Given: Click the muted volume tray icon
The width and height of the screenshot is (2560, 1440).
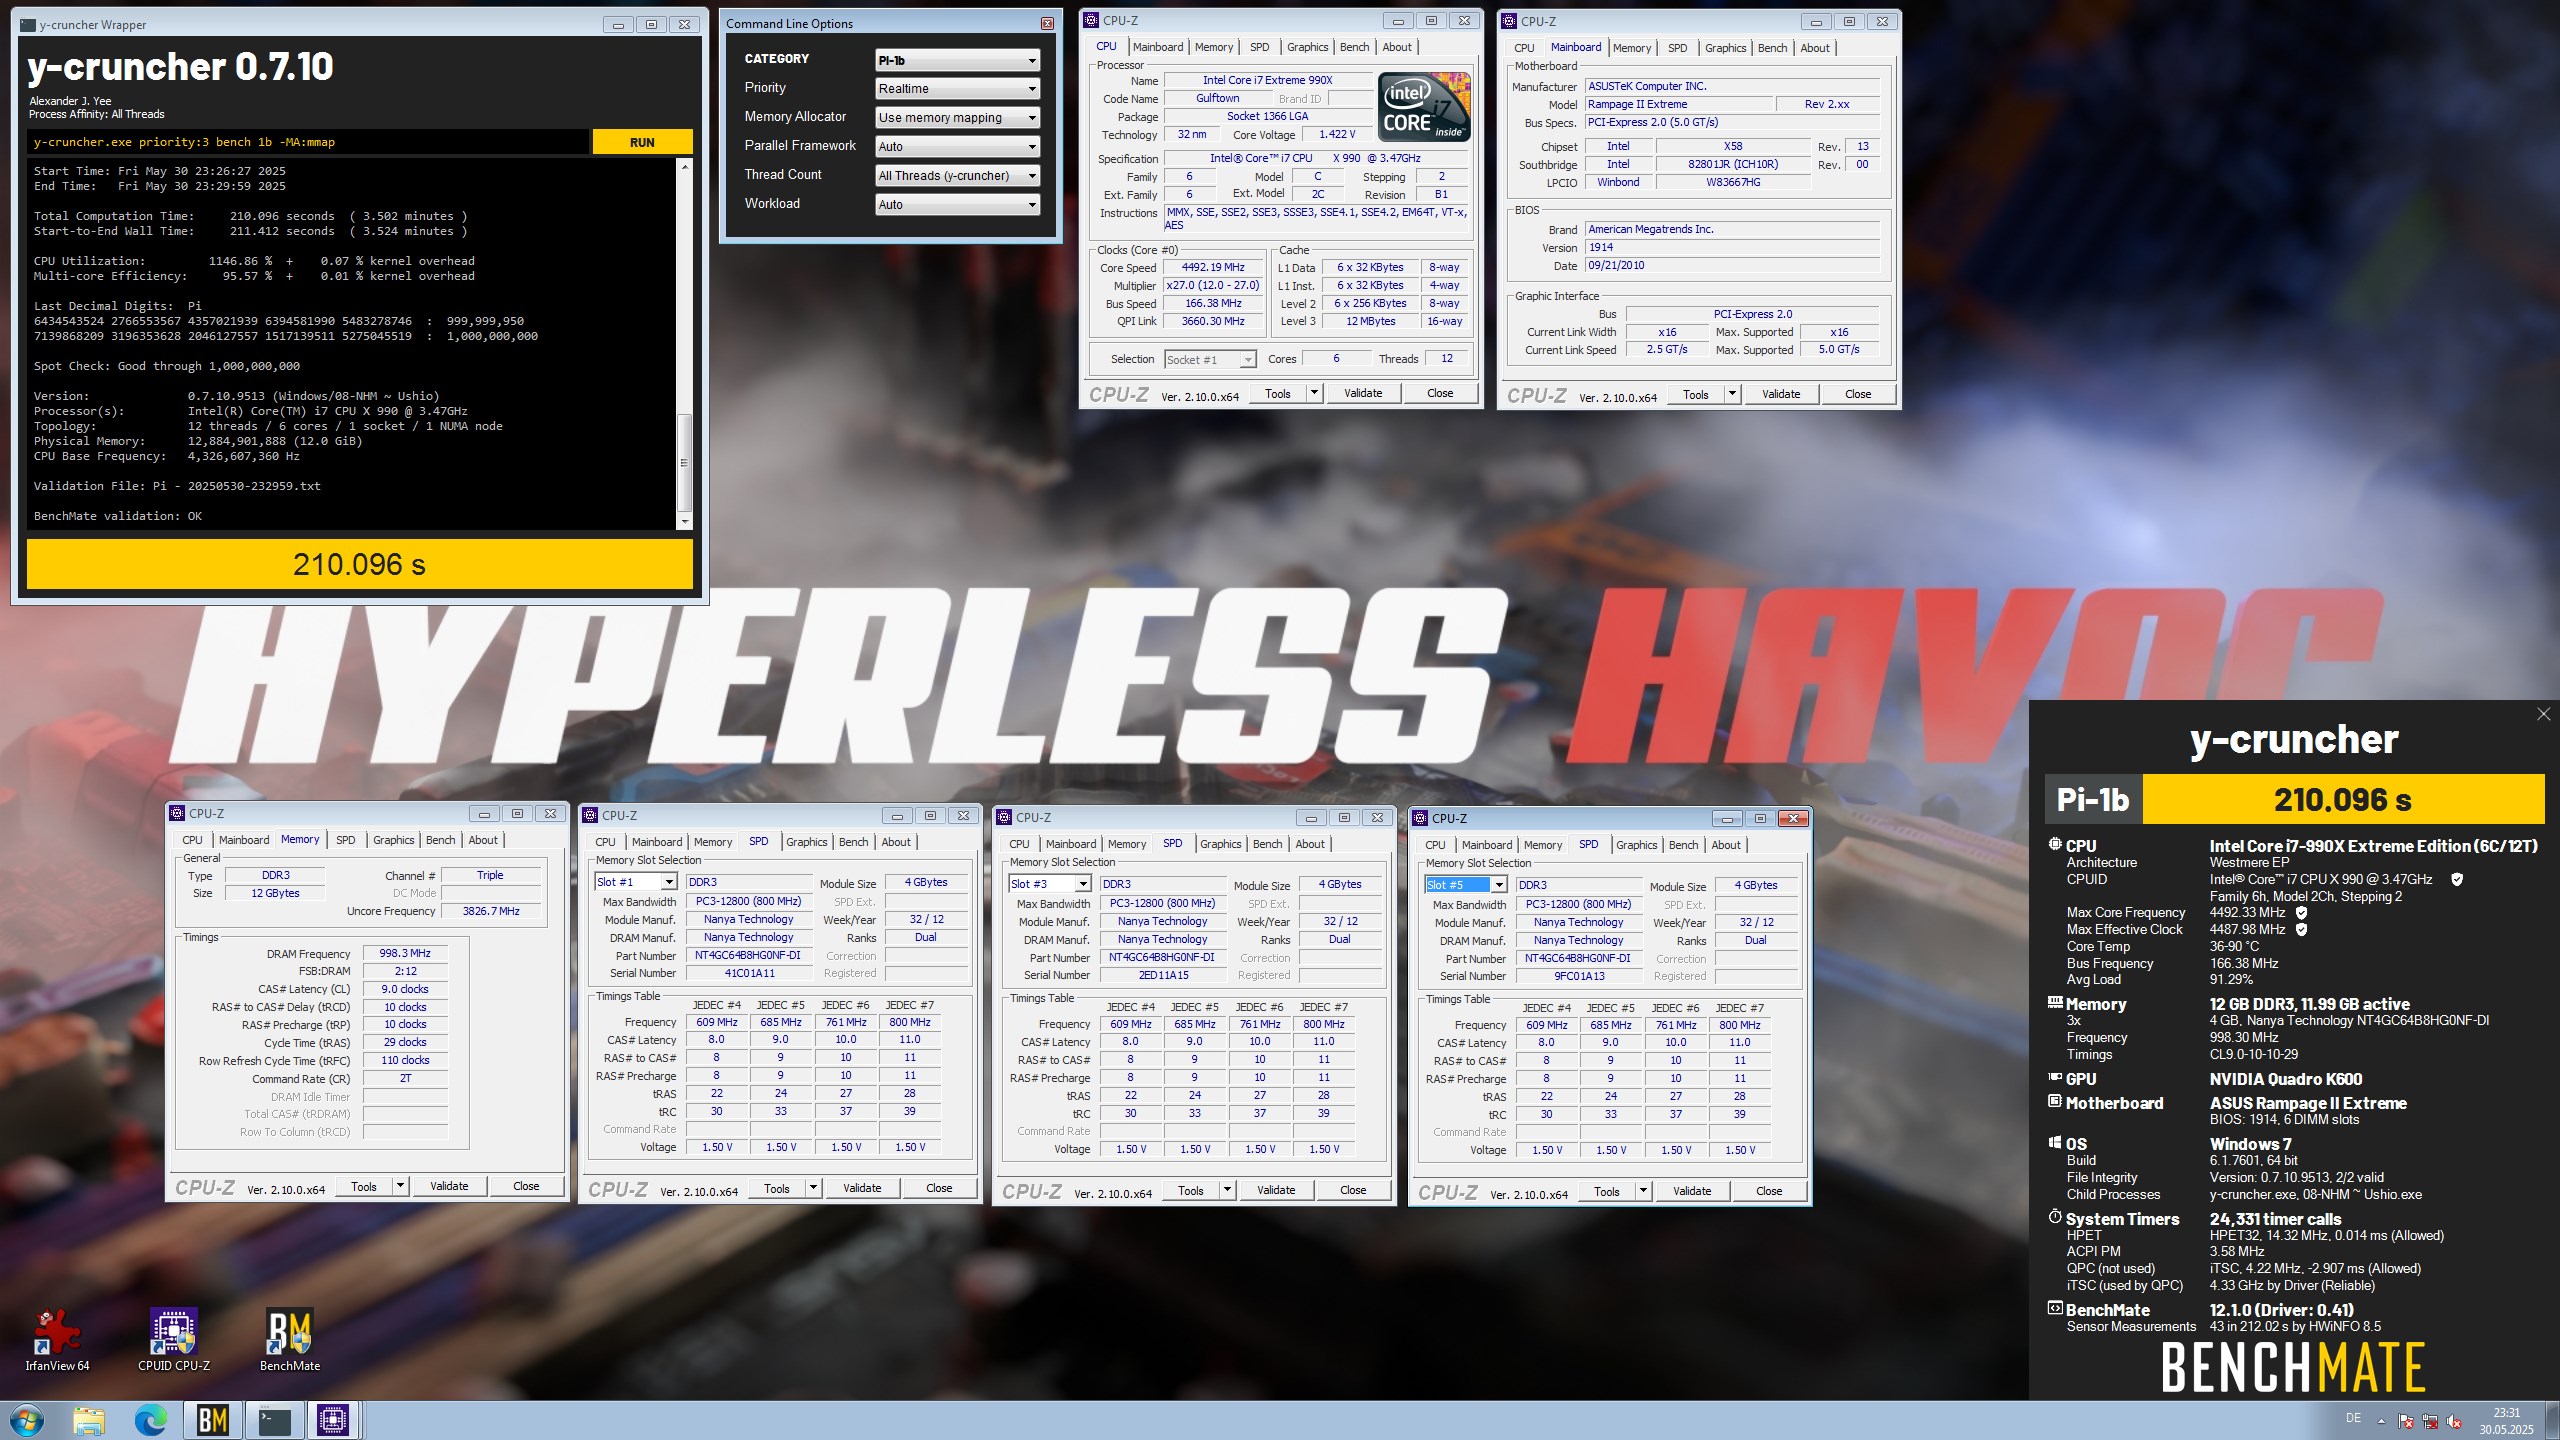Looking at the screenshot, I should click(2453, 1421).
